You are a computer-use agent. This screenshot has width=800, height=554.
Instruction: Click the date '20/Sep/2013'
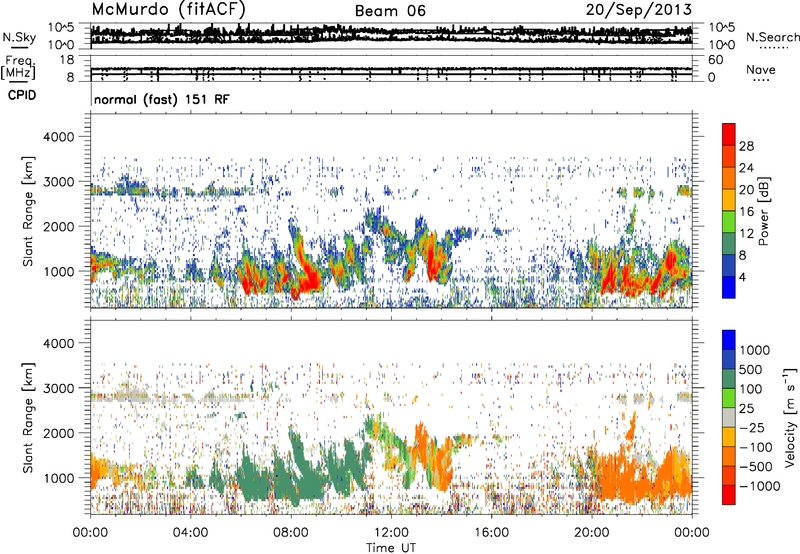pyautogui.click(x=638, y=9)
